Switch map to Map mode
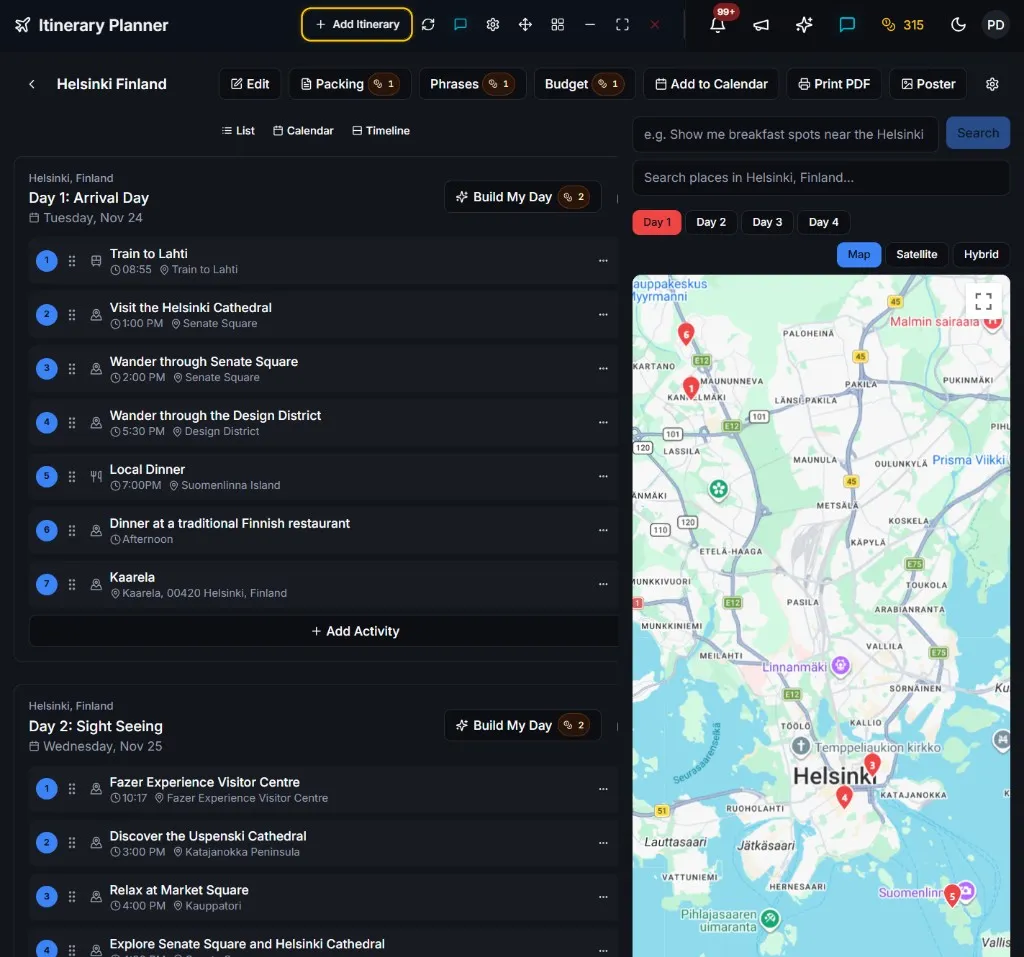The width and height of the screenshot is (1024, 957). tap(858, 254)
